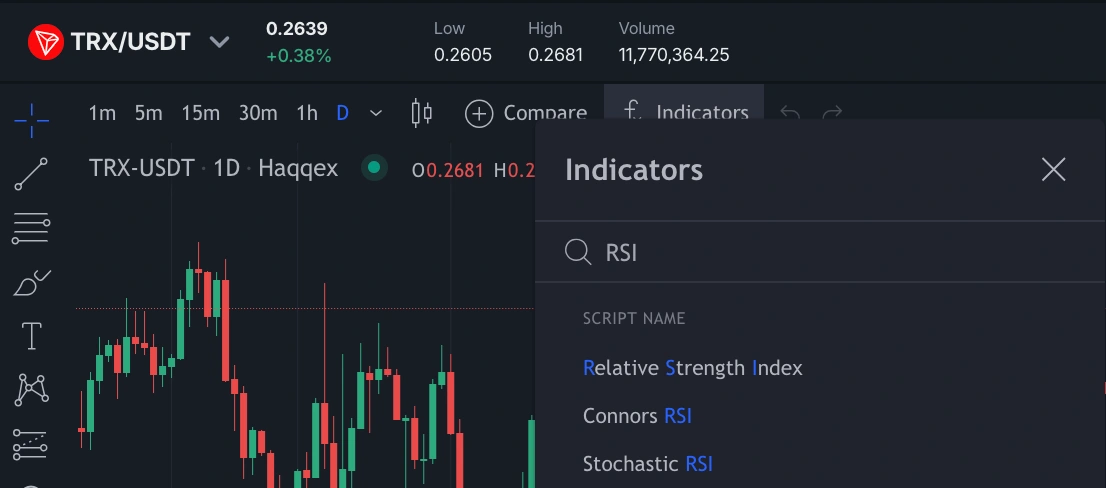Select the daily D timeframe
The width and height of the screenshot is (1106, 488).
point(342,113)
